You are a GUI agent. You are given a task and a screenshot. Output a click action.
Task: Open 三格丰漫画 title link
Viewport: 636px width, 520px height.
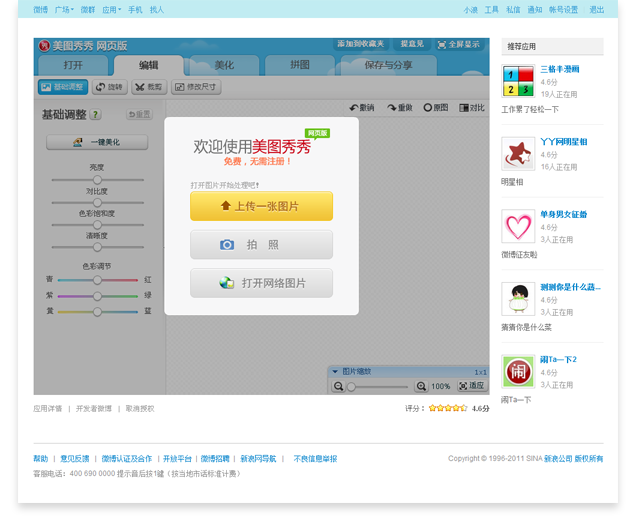click(x=560, y=69)
